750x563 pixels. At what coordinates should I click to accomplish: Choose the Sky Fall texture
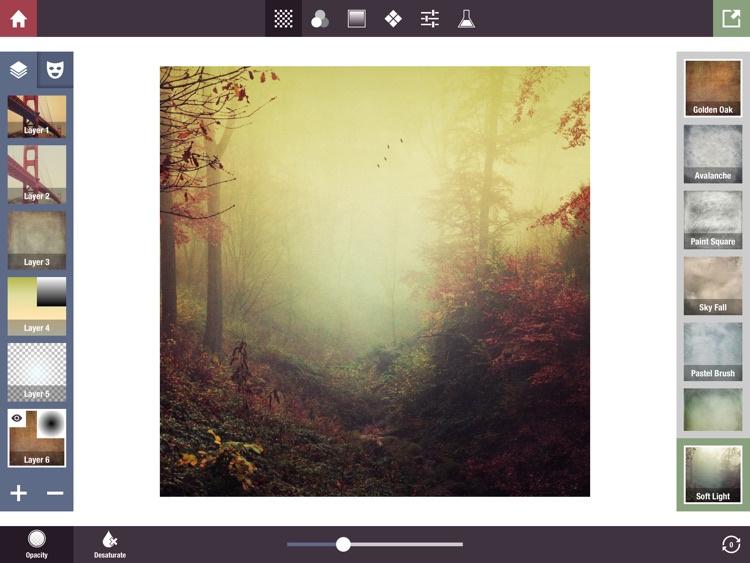(x=713, y=286)
